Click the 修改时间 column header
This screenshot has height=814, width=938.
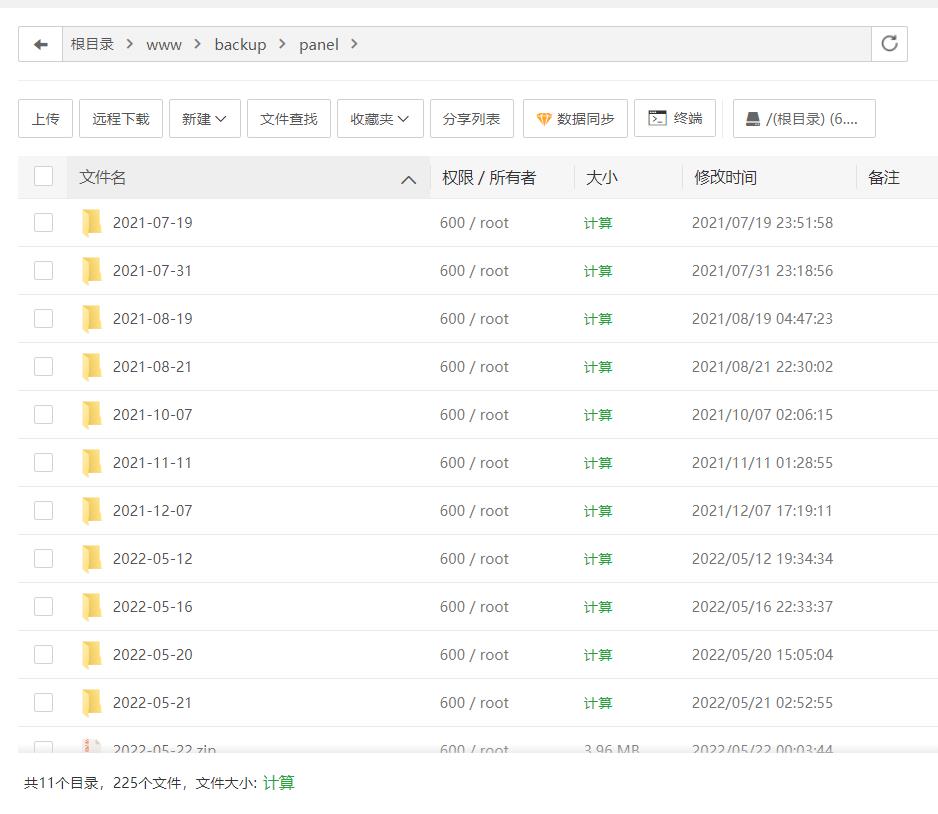(726, 178)
